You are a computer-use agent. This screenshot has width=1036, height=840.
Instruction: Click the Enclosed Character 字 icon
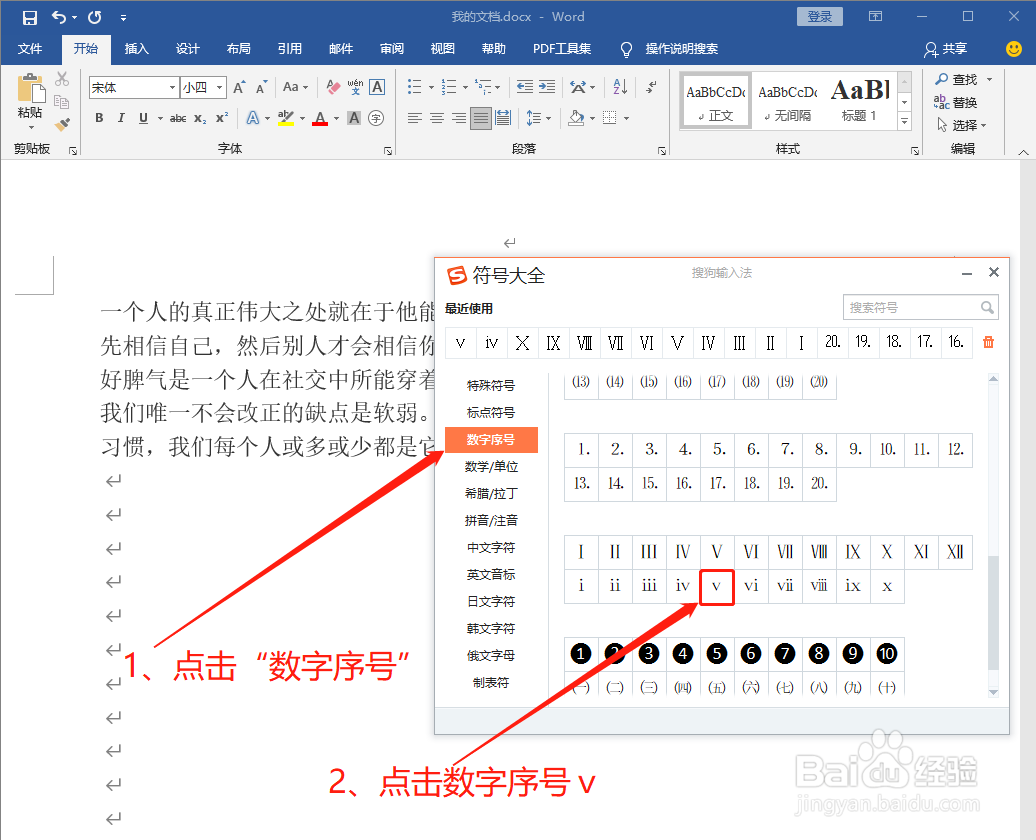376,118
